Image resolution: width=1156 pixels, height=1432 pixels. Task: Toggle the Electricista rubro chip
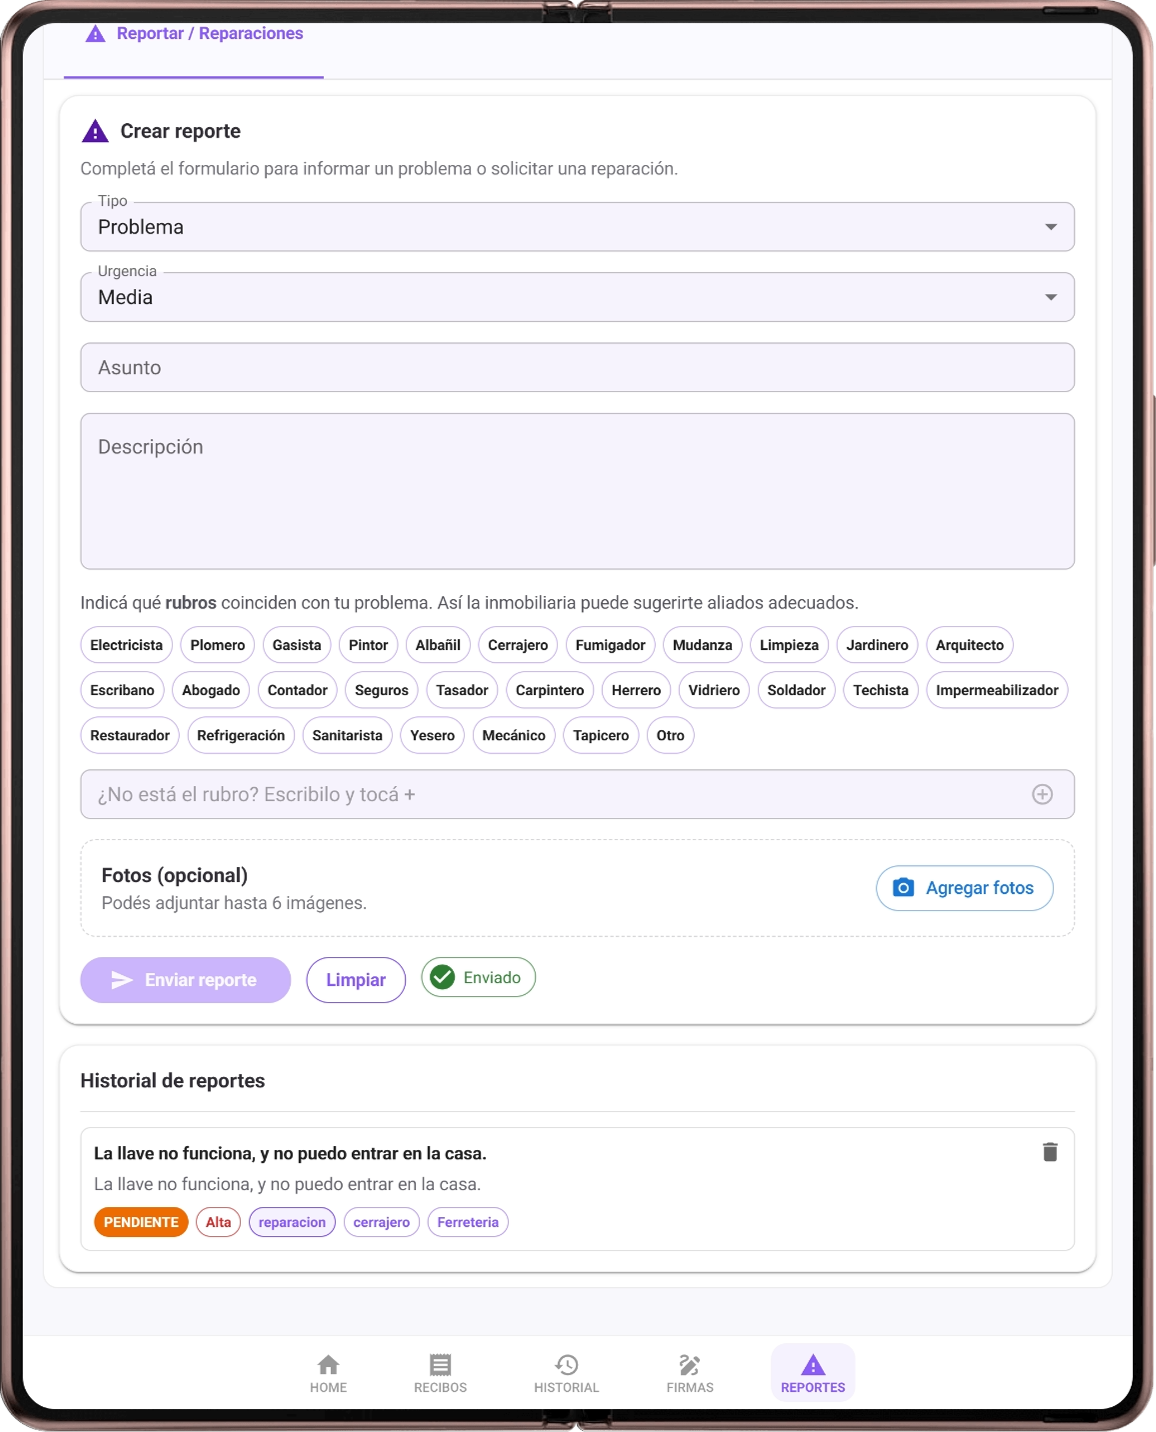[x=126, y=645]
